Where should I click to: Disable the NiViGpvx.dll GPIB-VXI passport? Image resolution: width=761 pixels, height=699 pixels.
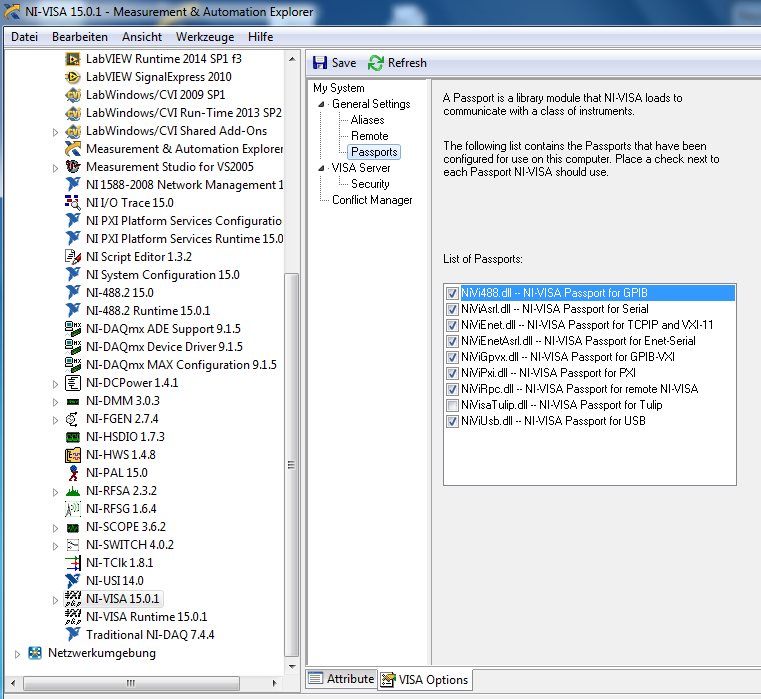pos(452,357)
